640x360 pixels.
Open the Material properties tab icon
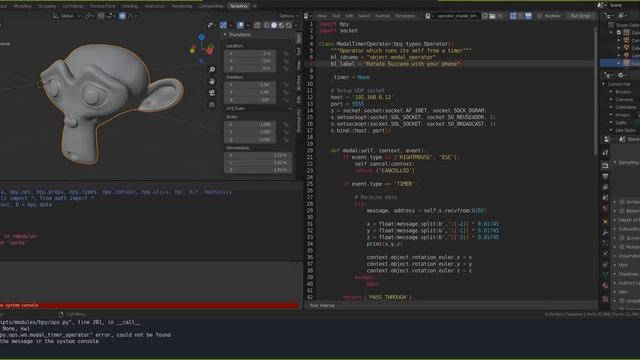click(x=605, y=286)
